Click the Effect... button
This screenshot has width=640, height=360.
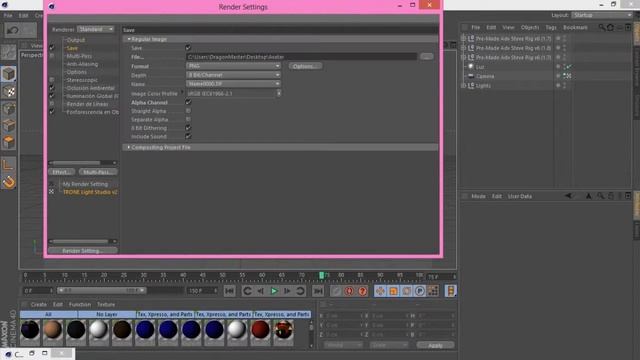[x=61, y=172]
